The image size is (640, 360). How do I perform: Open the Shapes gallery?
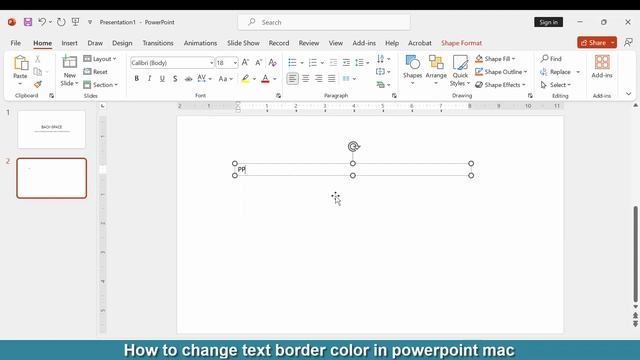pyautogui.click(x=412, y=70)
